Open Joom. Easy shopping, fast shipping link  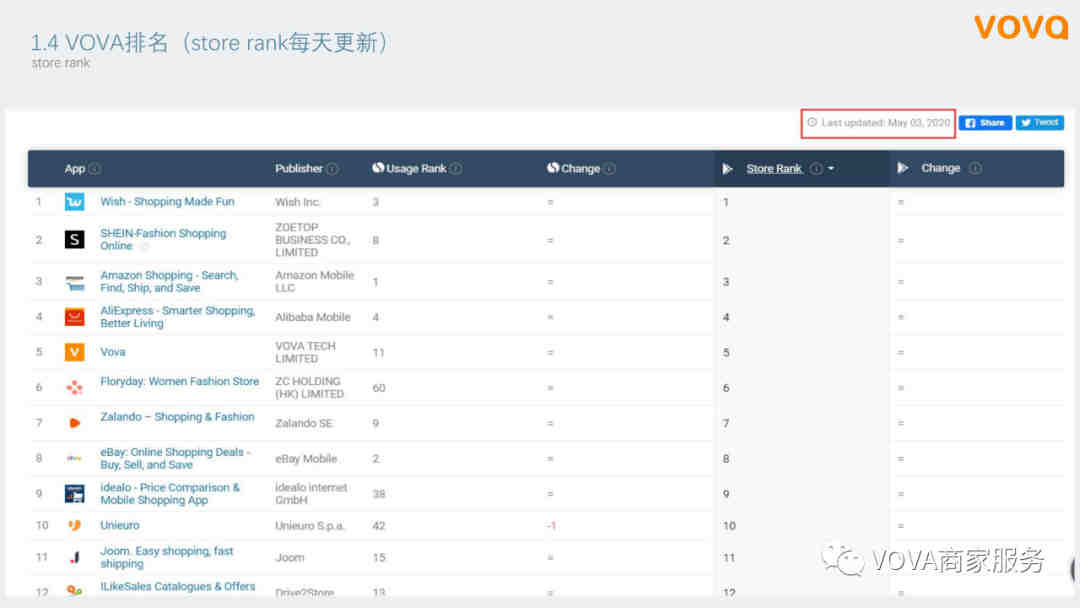coord(167,557)
